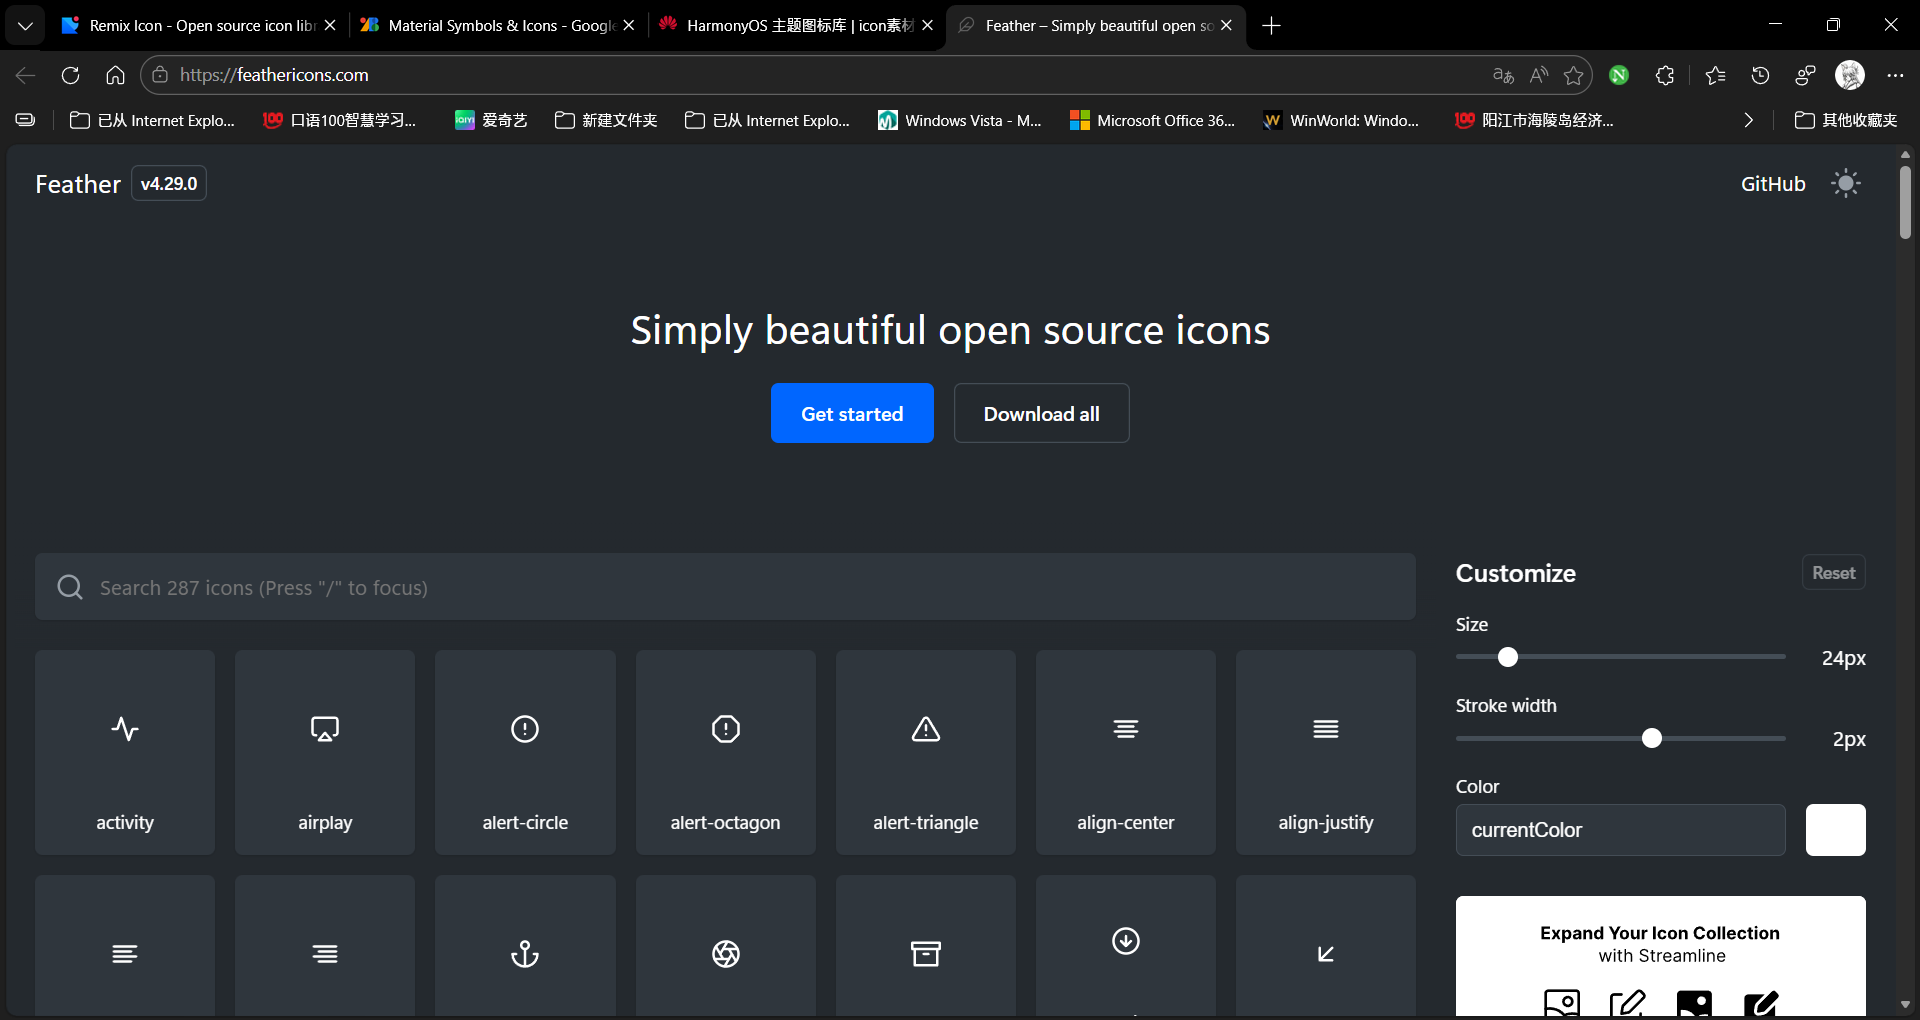1920x1020 pixels.
Task: Switch to Material Symbols & Icons tab
Action: click(x=495, y=25)
